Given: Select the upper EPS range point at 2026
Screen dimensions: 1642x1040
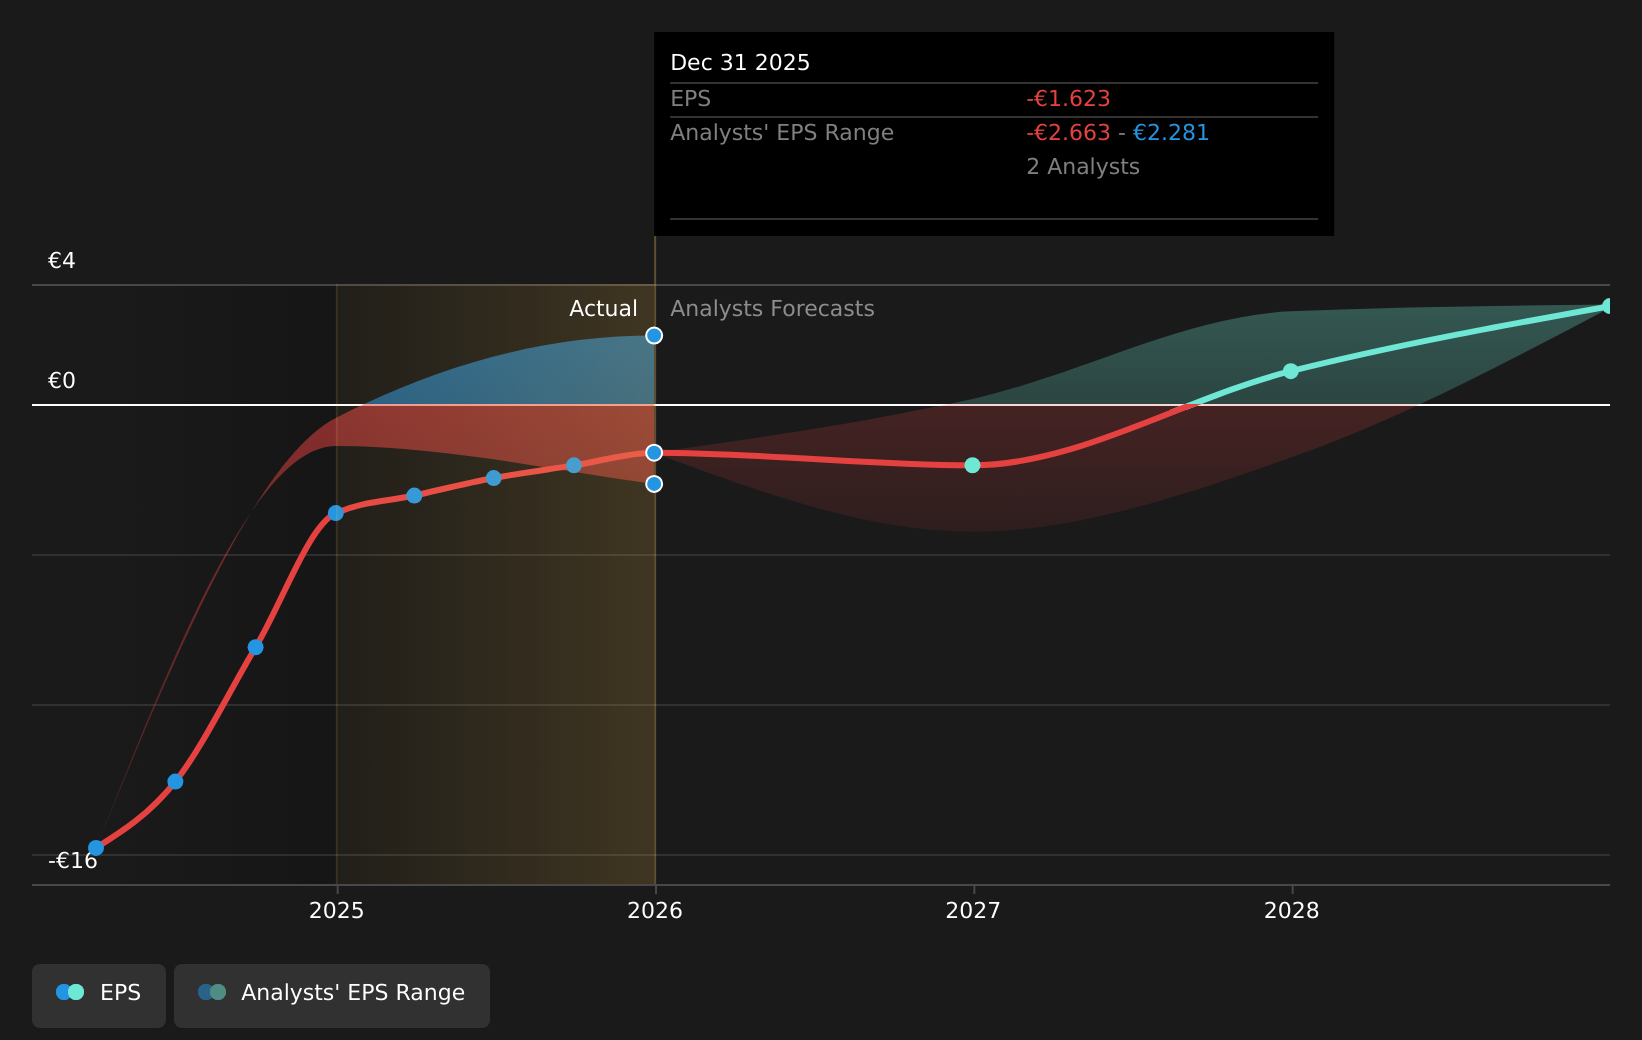Looking at the screenshot, I should [x=654, y=336].
